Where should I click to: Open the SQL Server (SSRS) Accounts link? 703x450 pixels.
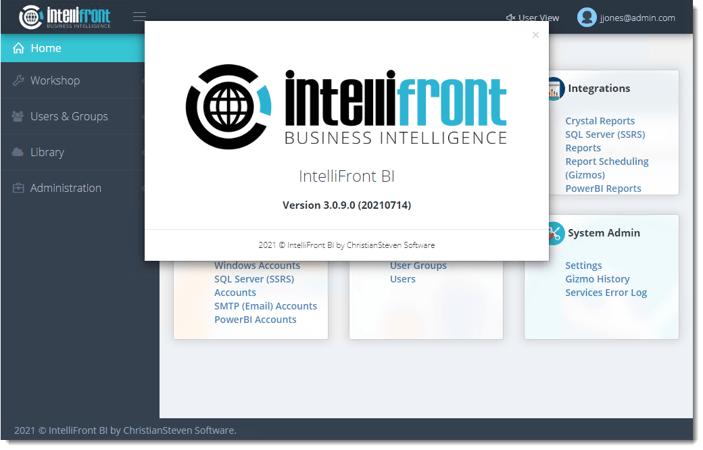pyautogui.click(x=254, y=286)
